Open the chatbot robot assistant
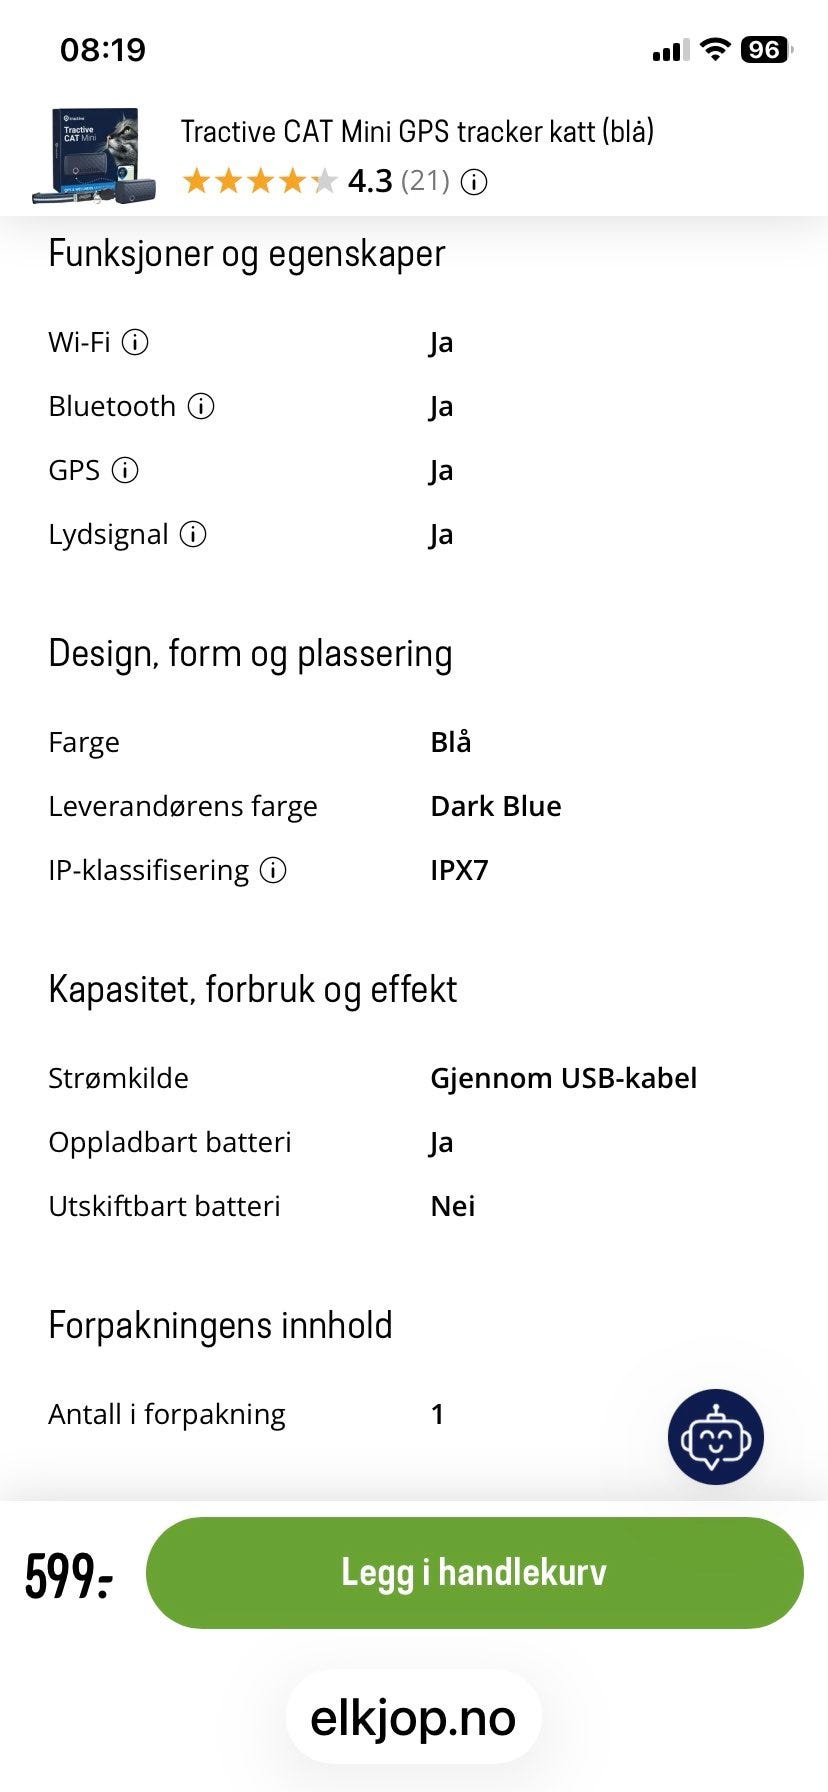The image size is (828, 1792). 715,1436
